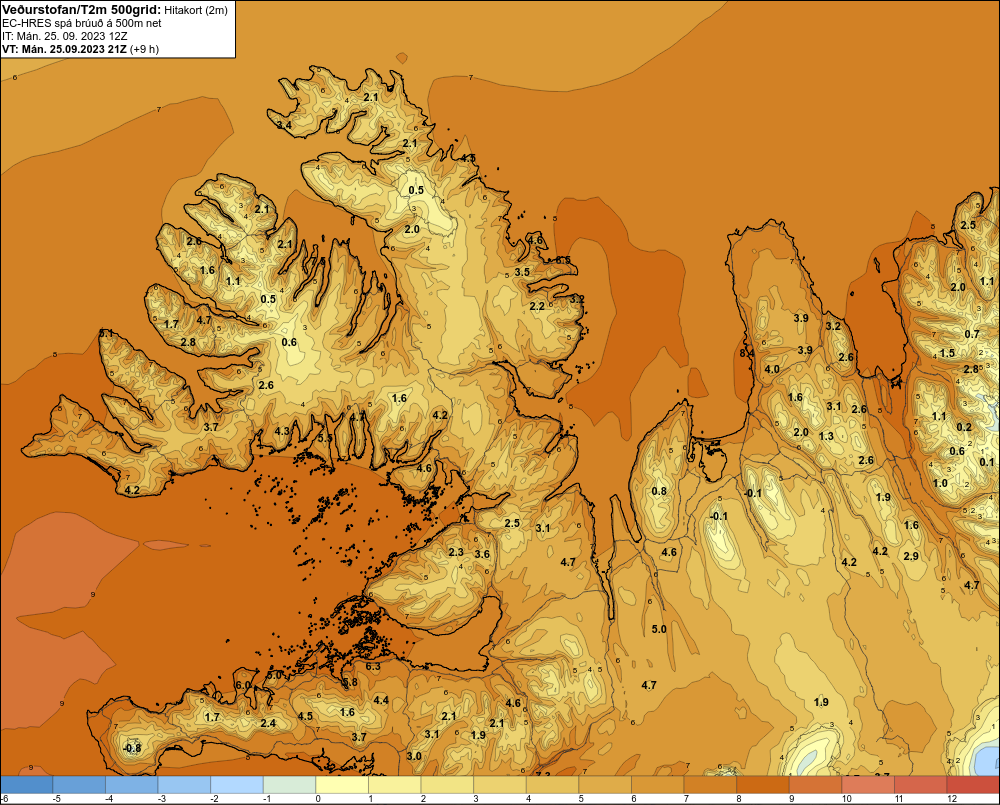1000x805 pixels.
Task: Click the 'Hitakort (2m)' label
Action: pos(195,10)
